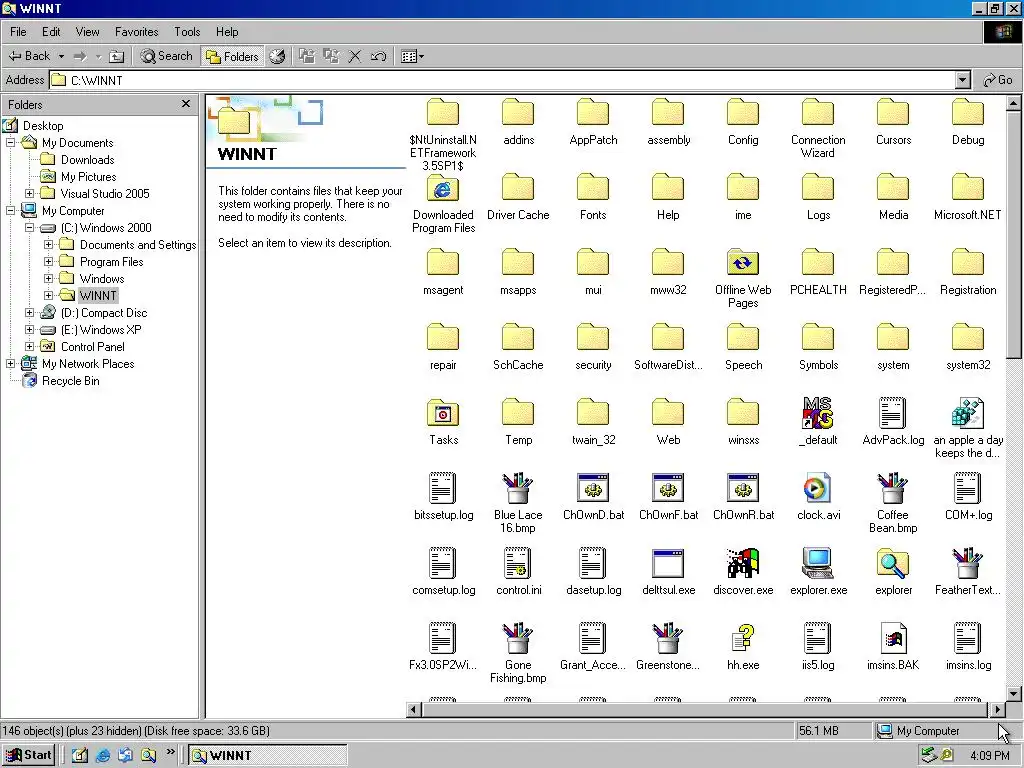Click the horizontal scrollbar right arrow
The height and width of the screenshot is (768, 1024).
pyautogui.click(x=998, y=709)
